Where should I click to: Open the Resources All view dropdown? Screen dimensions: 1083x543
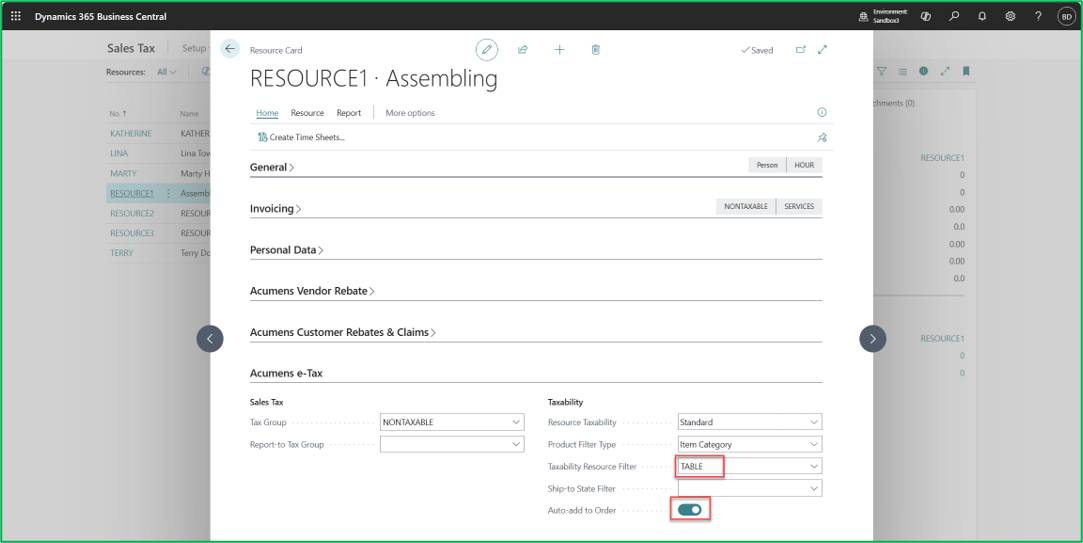(x=166, y=72)
